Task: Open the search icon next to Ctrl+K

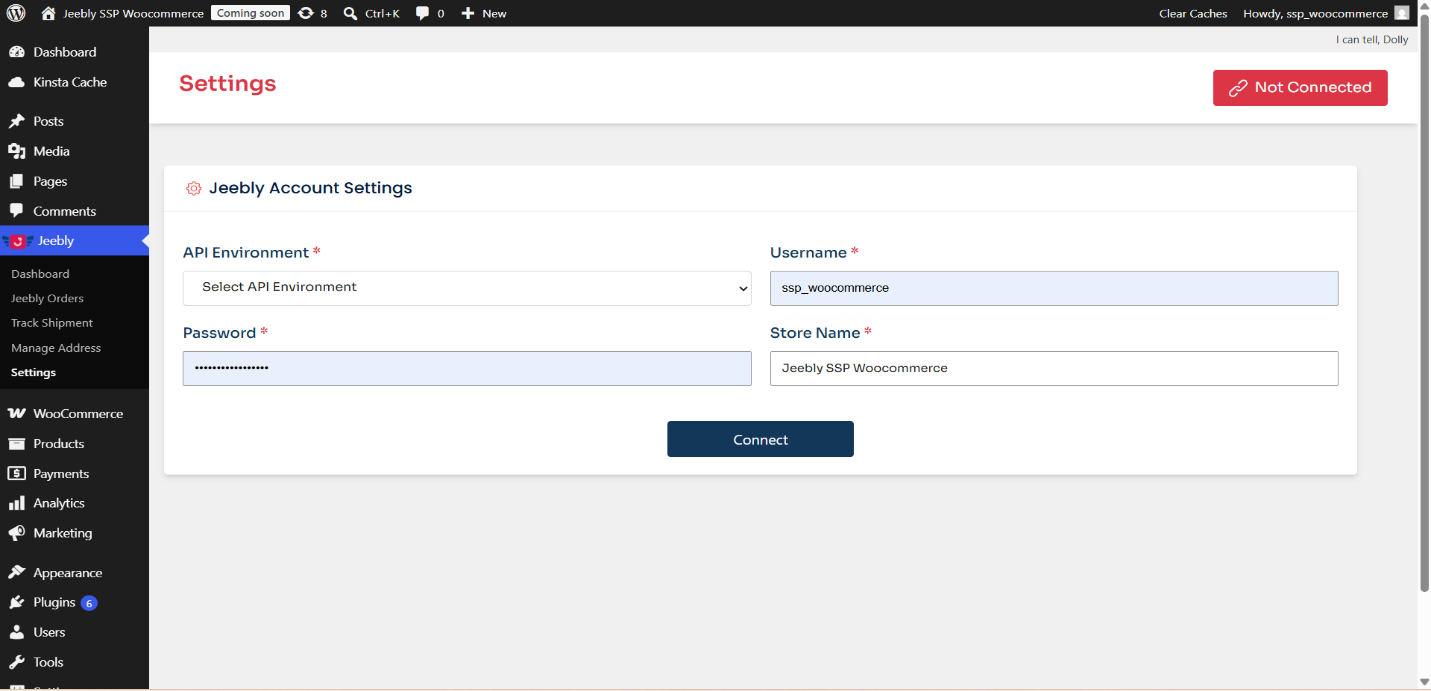Action: [350, 13]
